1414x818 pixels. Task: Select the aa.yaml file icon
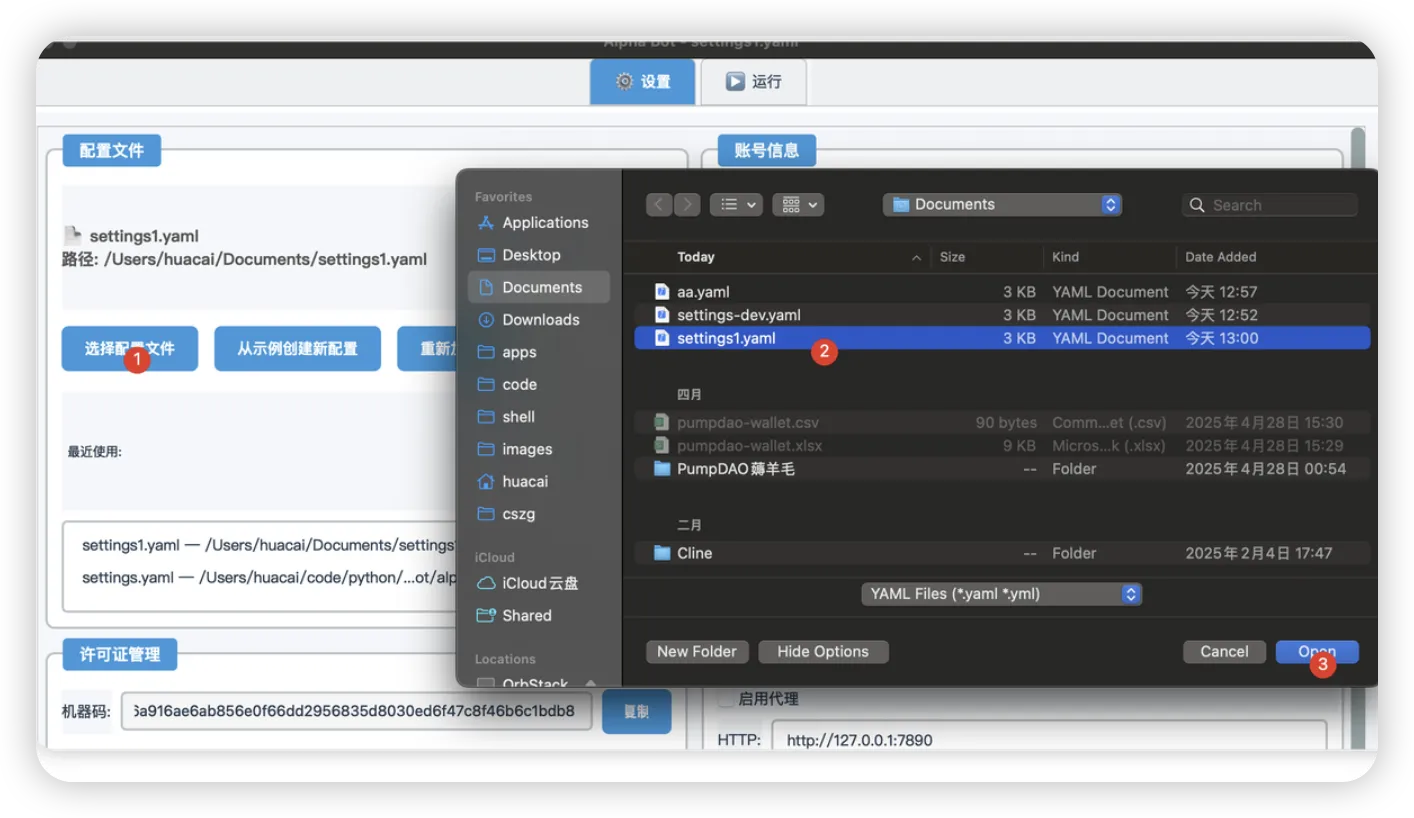click(662, 292)
